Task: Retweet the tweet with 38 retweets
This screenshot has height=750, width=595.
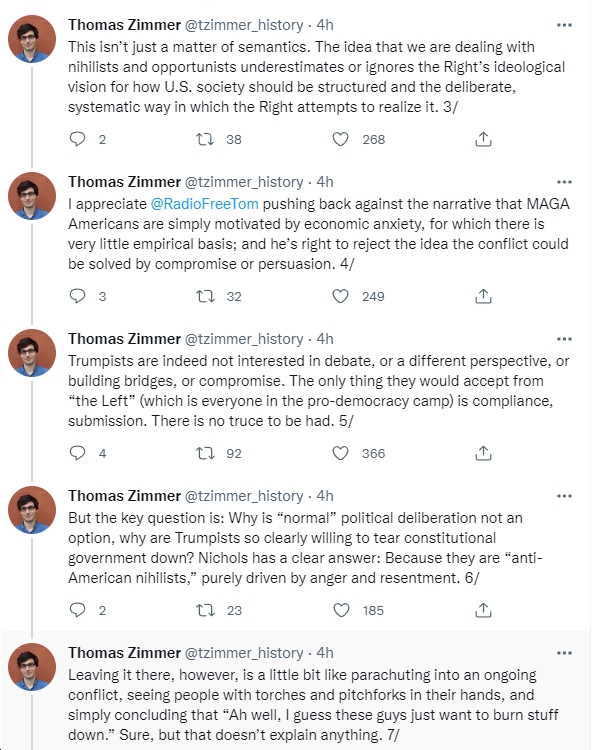Action: (205, 139)
